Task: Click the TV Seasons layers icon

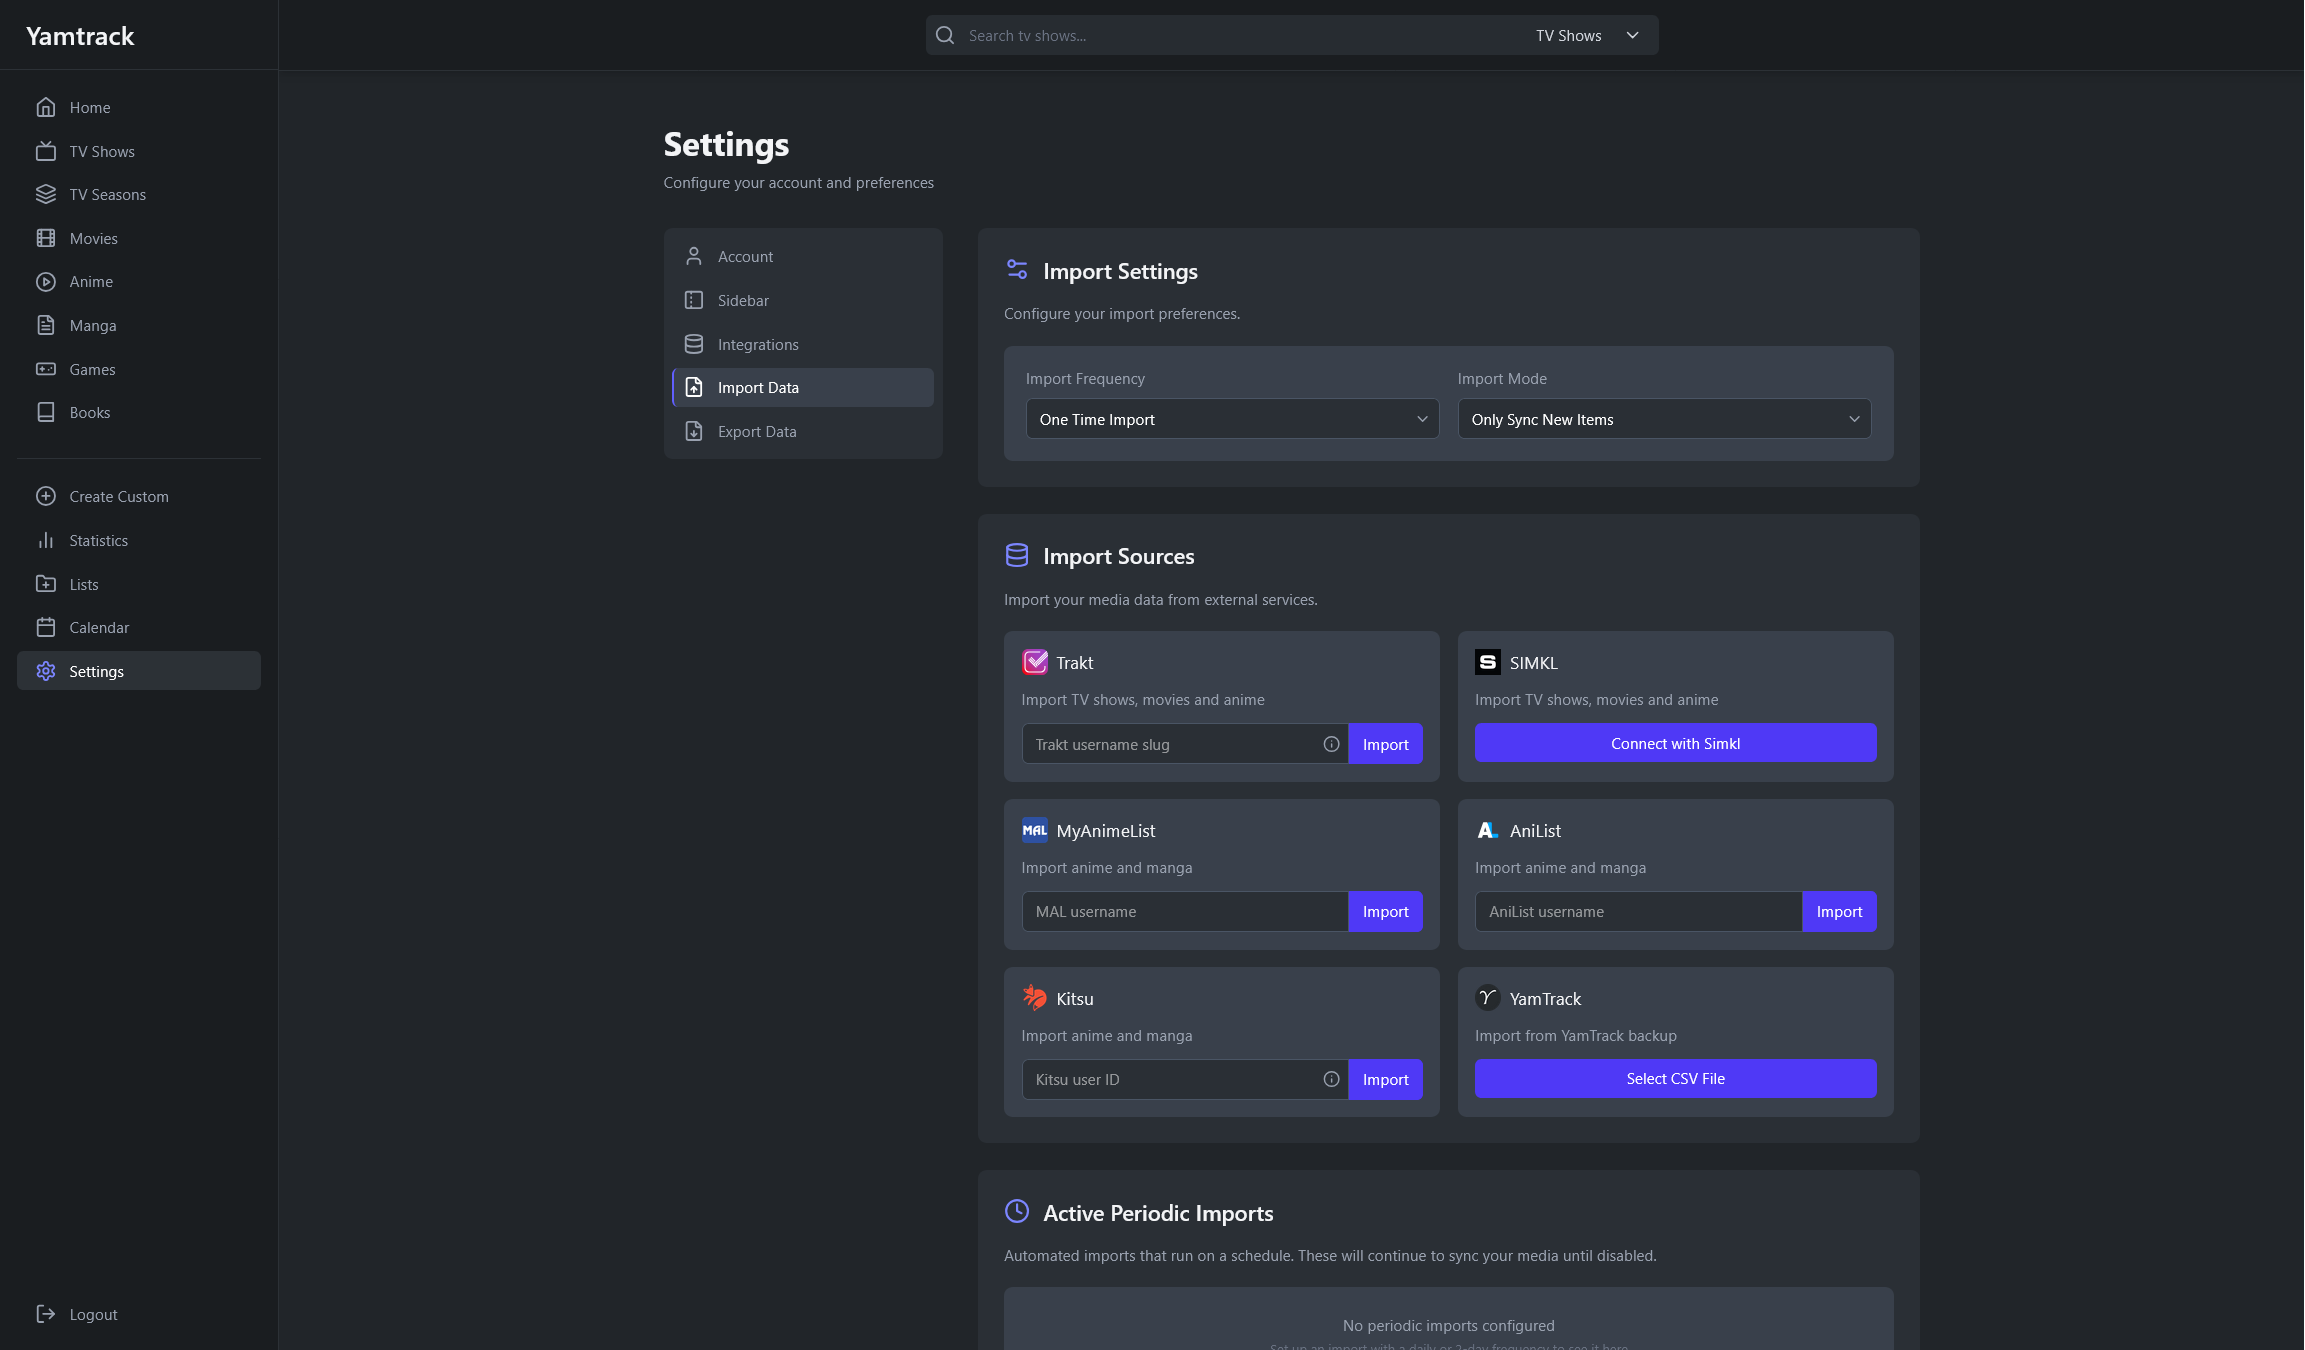Action: click(x=46, y=194)
